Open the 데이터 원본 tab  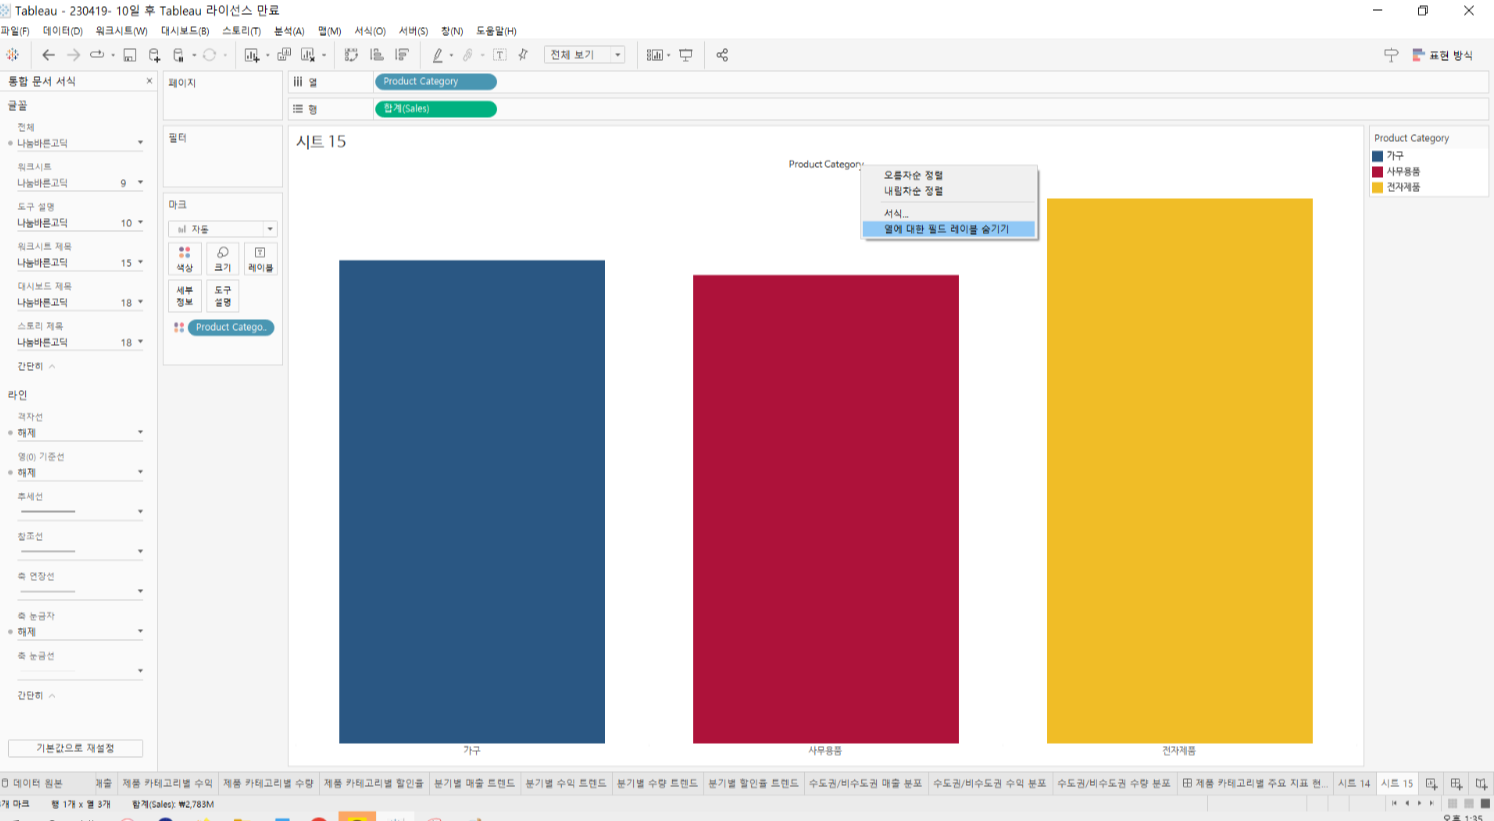click(x=33, y=783)
